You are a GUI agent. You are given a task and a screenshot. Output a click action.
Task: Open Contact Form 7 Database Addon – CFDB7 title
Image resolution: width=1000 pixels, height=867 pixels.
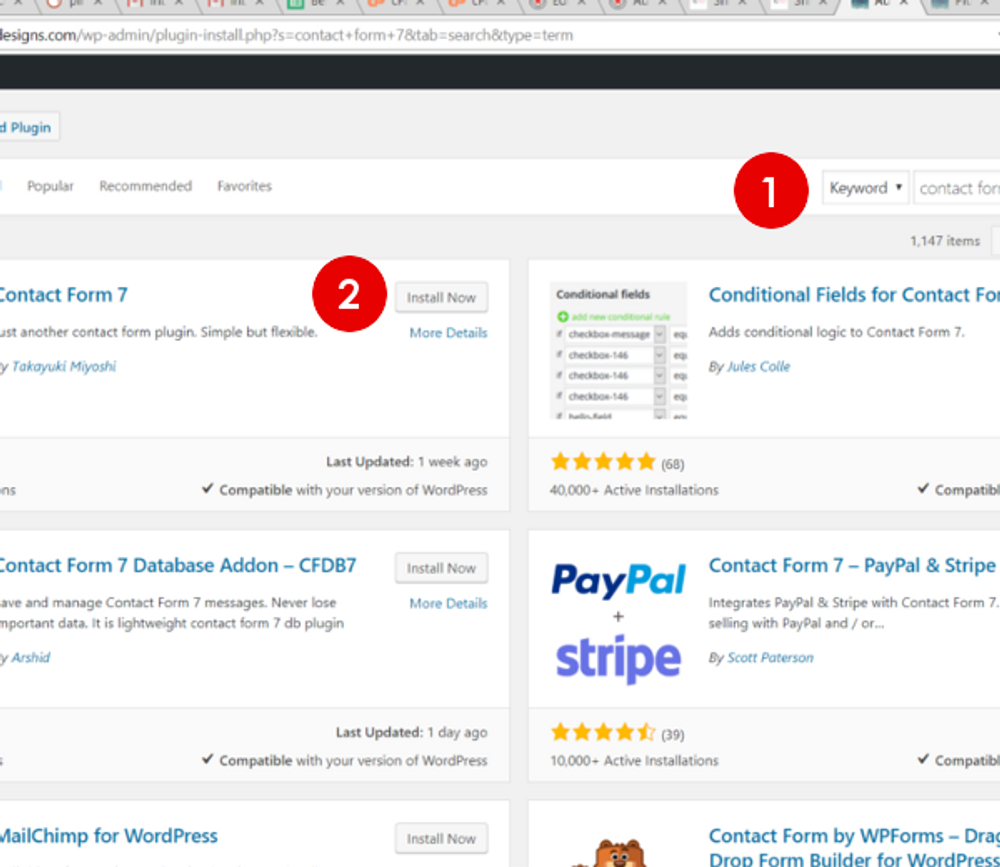178,565
